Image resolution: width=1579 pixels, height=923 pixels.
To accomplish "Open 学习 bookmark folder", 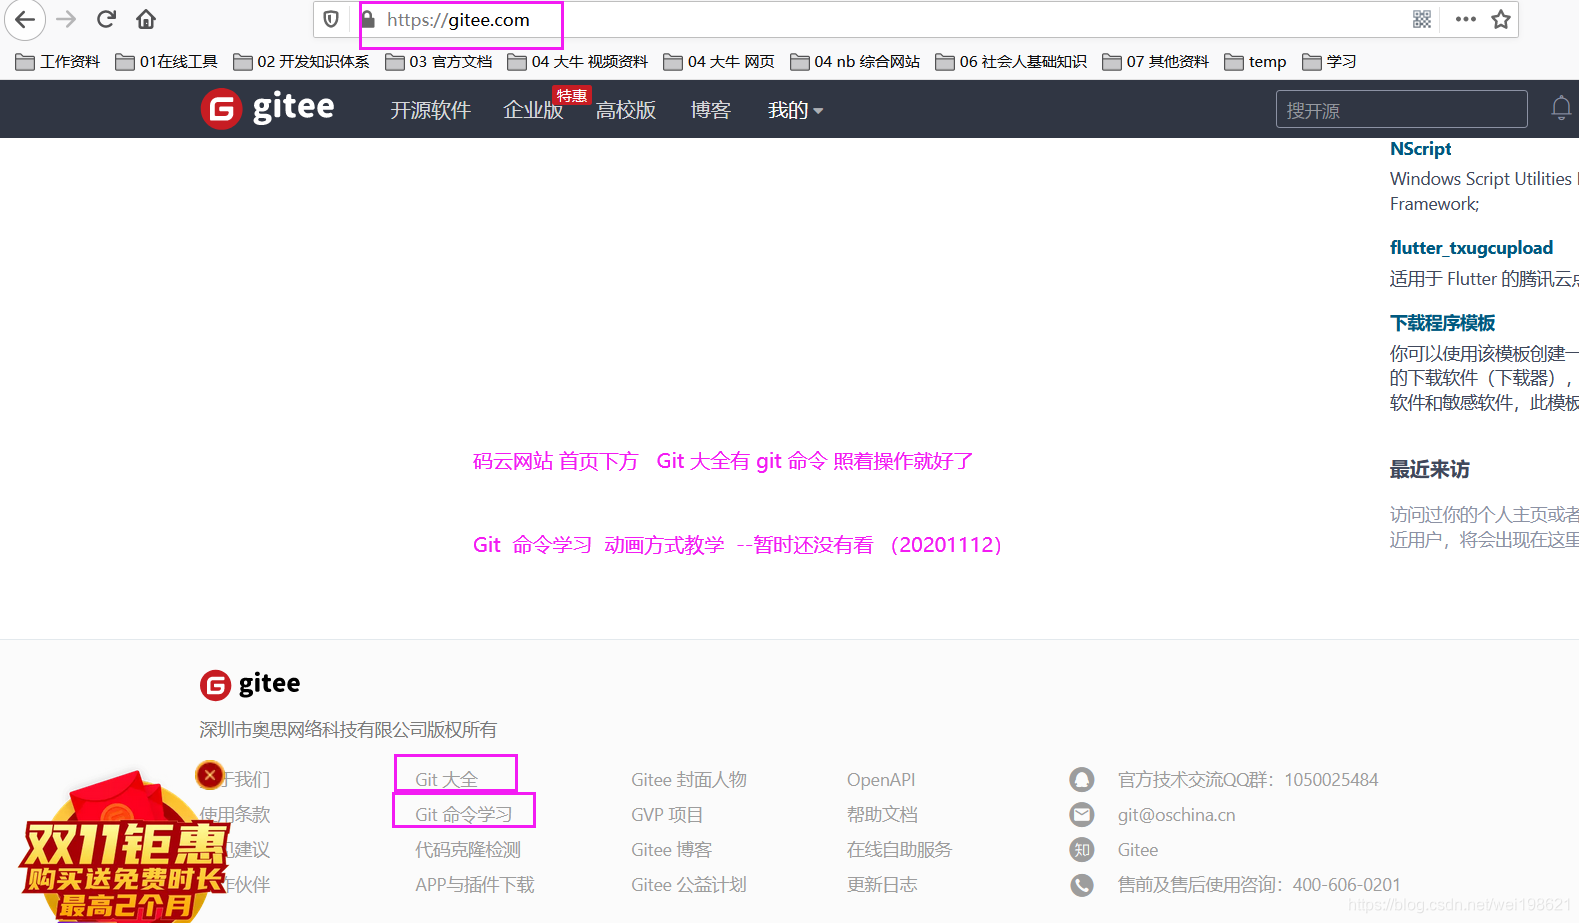I will point(1329,62).
